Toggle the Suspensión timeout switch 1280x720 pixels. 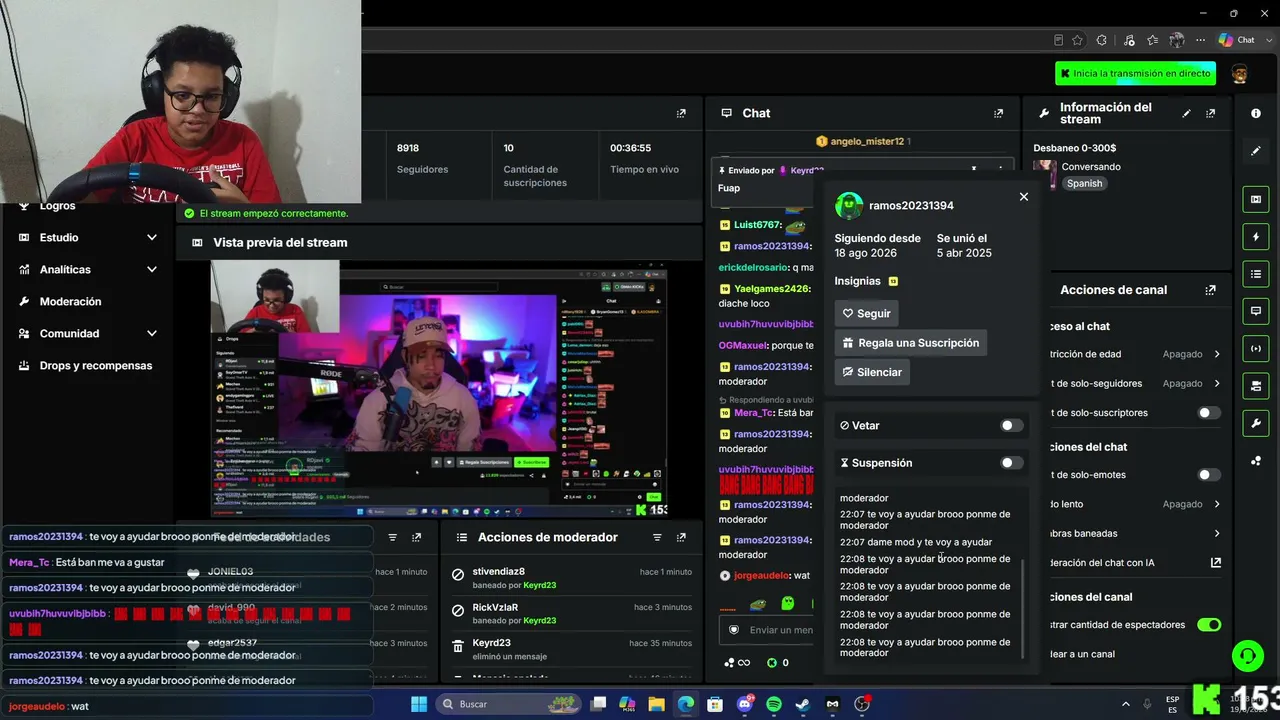1012,463
